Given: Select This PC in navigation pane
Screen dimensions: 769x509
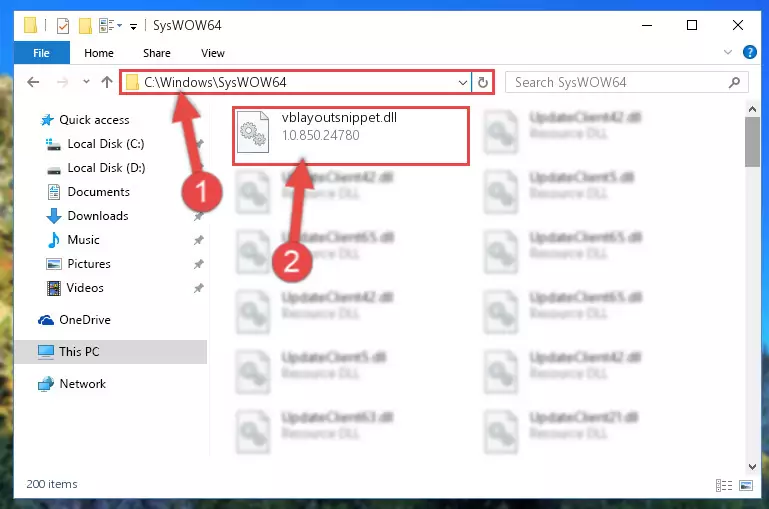Looking at the screenshot, I should [x=110, y=352].
